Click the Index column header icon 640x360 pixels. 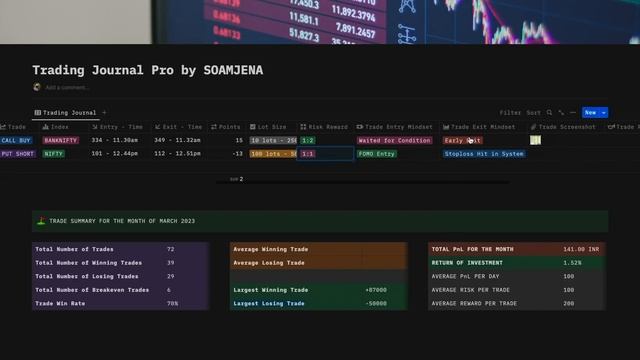pos(45,127)
